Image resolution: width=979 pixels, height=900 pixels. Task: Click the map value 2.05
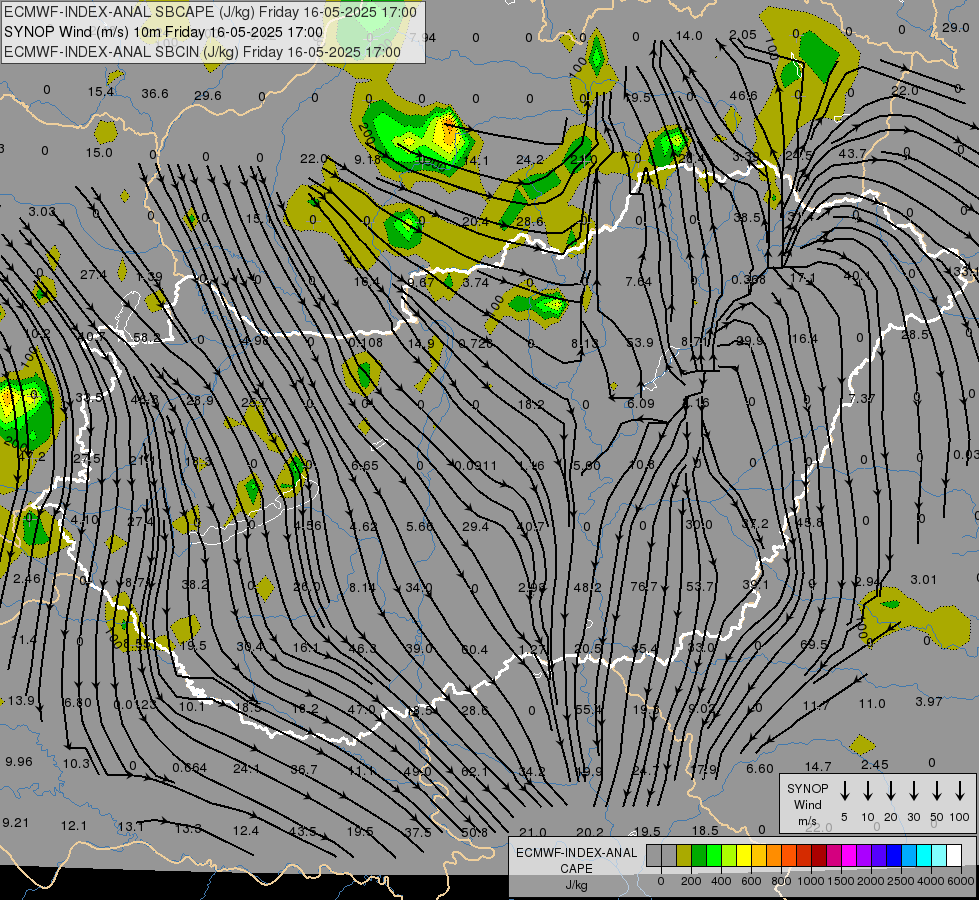point(743,35)
